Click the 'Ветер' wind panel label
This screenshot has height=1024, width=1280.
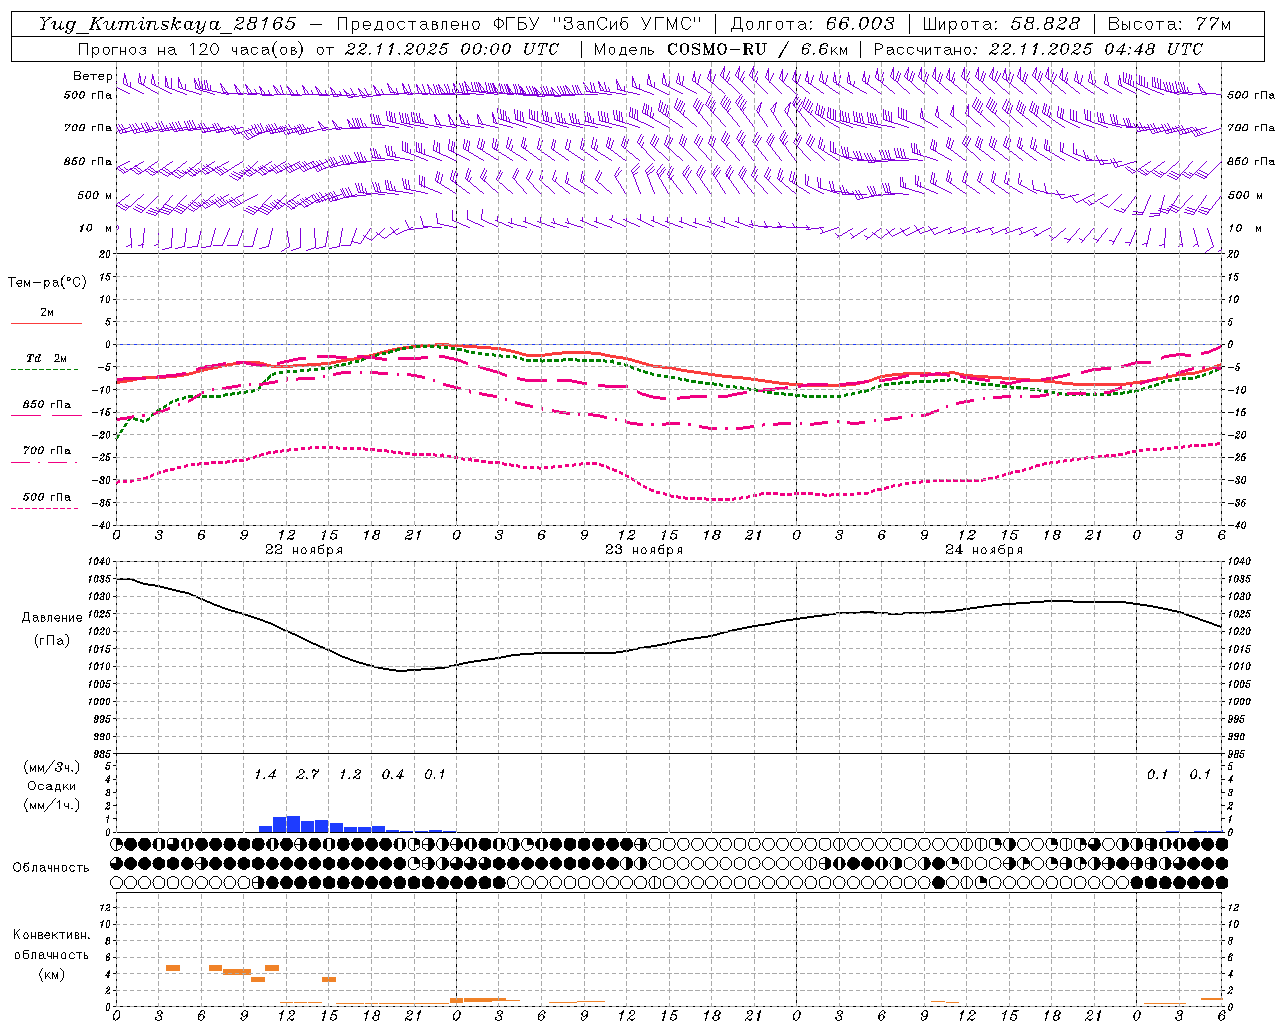coord(93,76)
